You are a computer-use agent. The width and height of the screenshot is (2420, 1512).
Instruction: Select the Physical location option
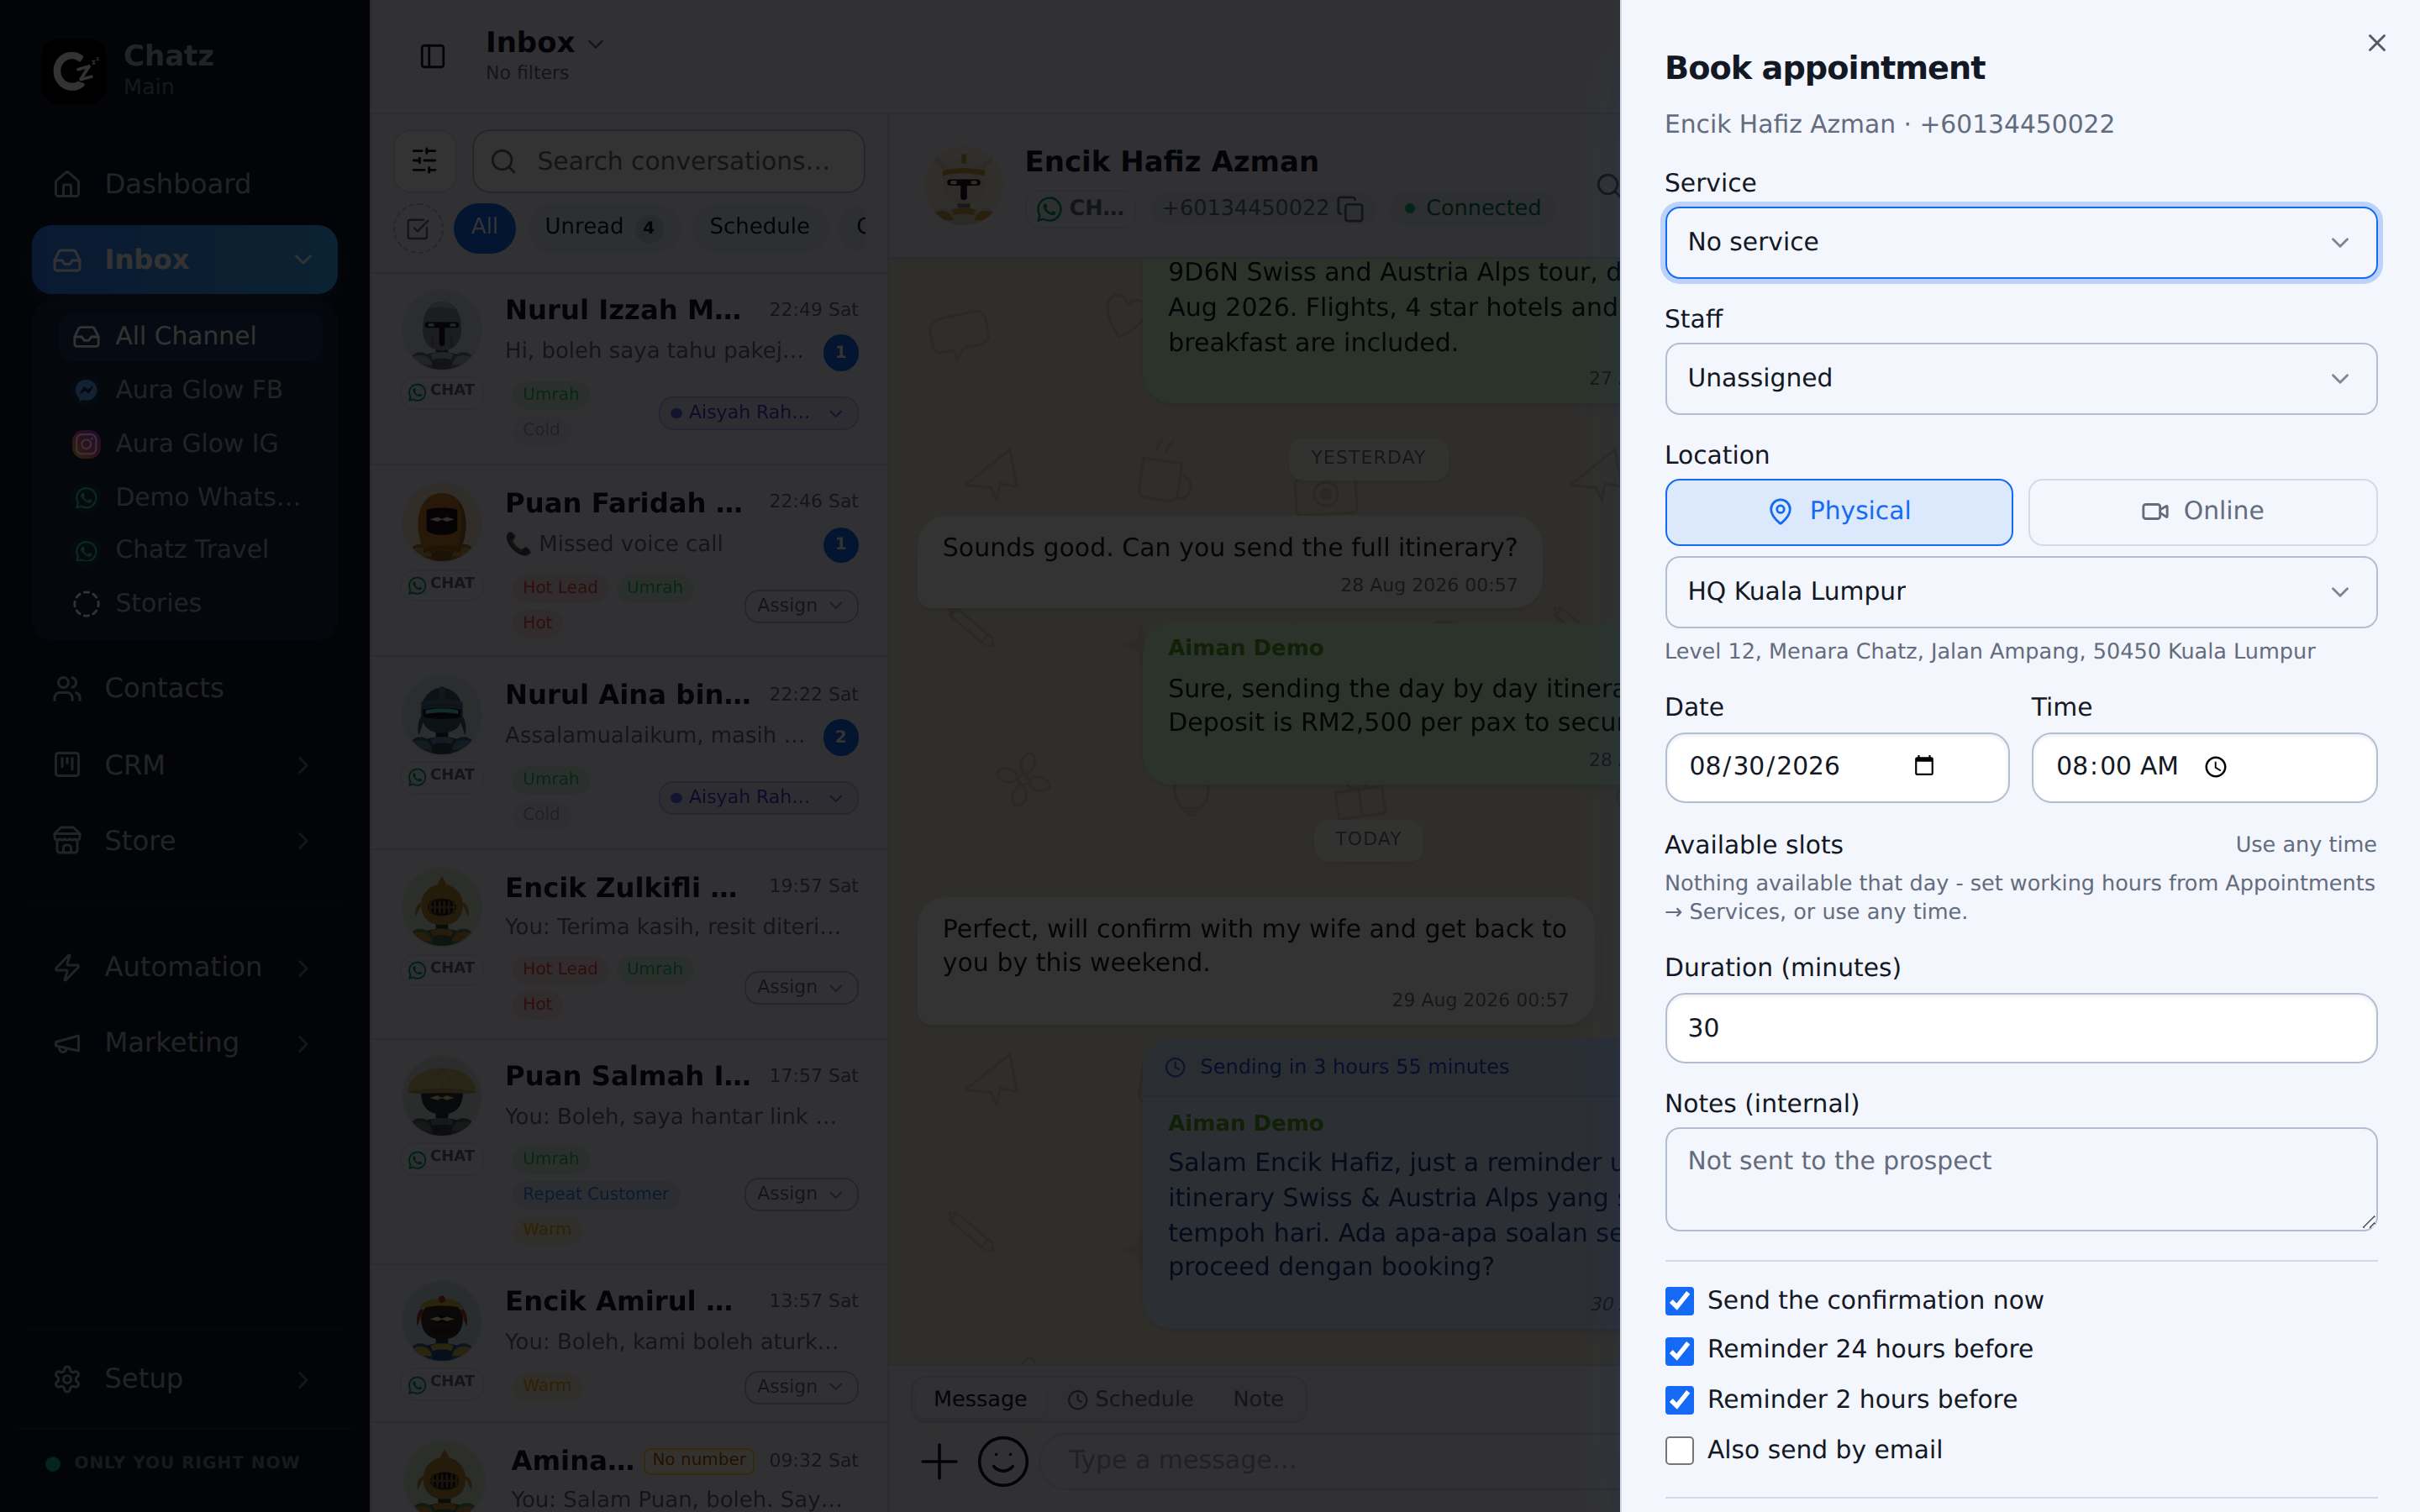click(1838, 511)
